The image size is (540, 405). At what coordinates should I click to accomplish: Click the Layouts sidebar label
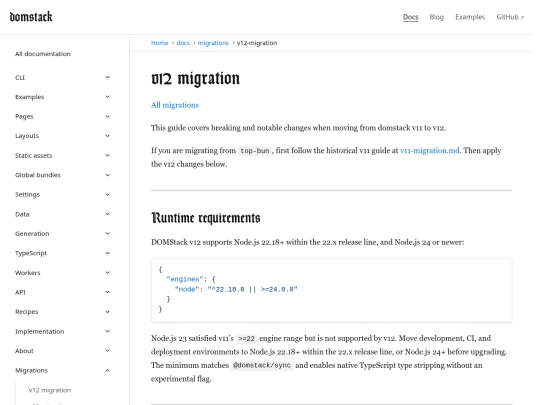tap(27, 136)
